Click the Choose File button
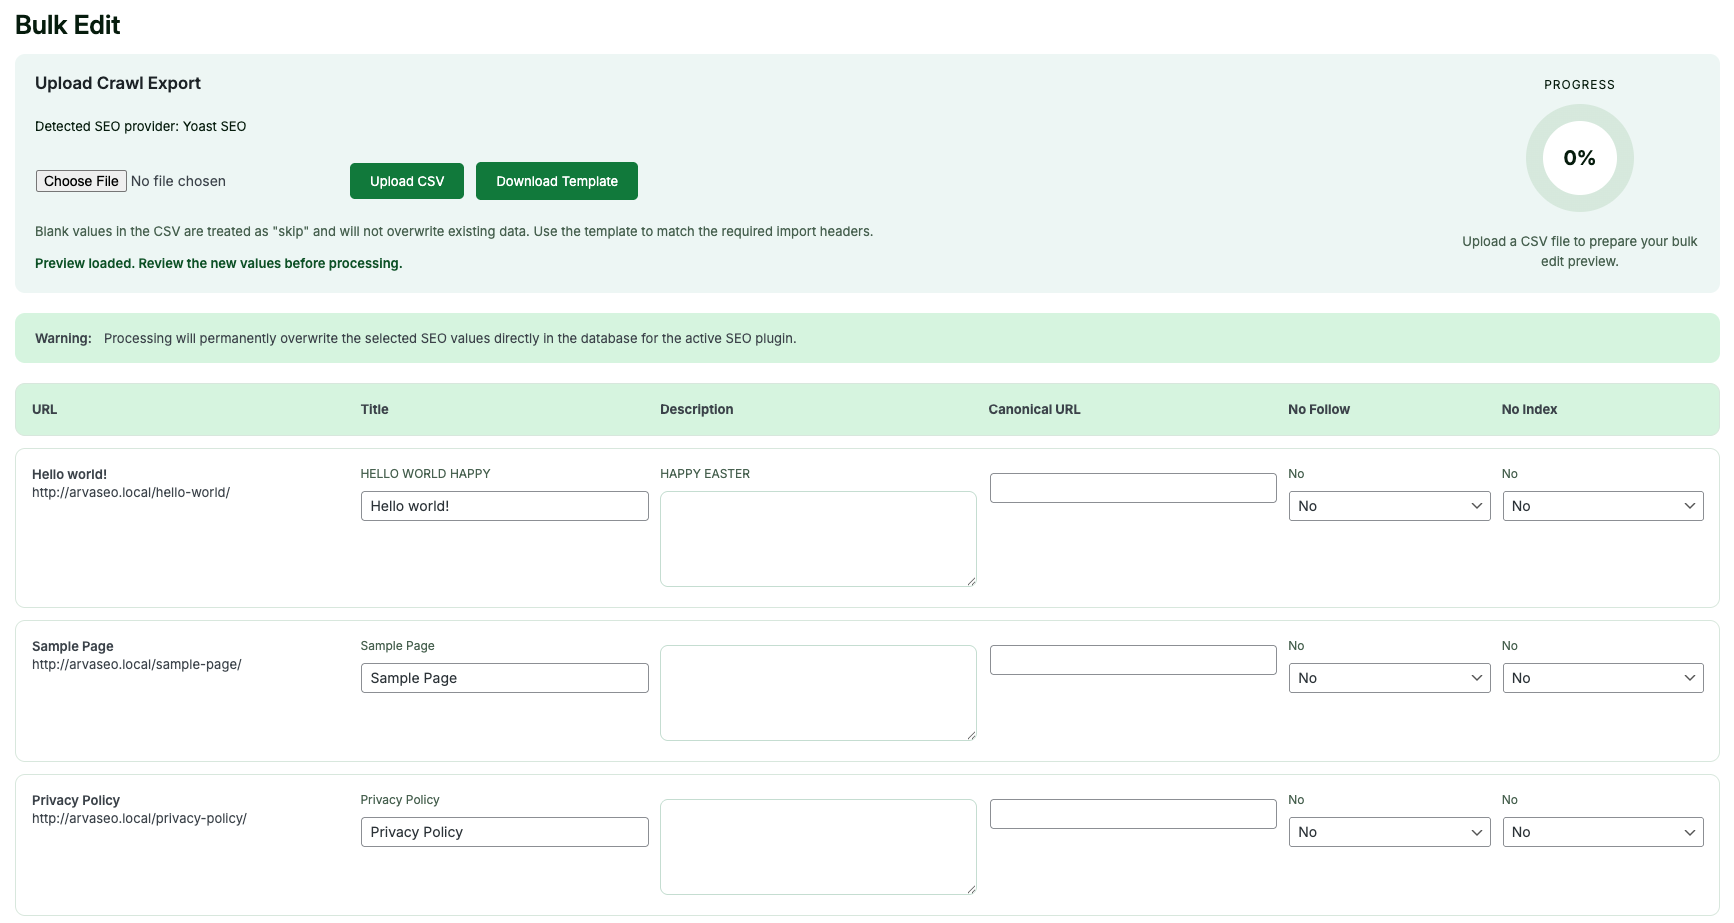The height and width of the screenshot is (923, 1734). point(81,181)
